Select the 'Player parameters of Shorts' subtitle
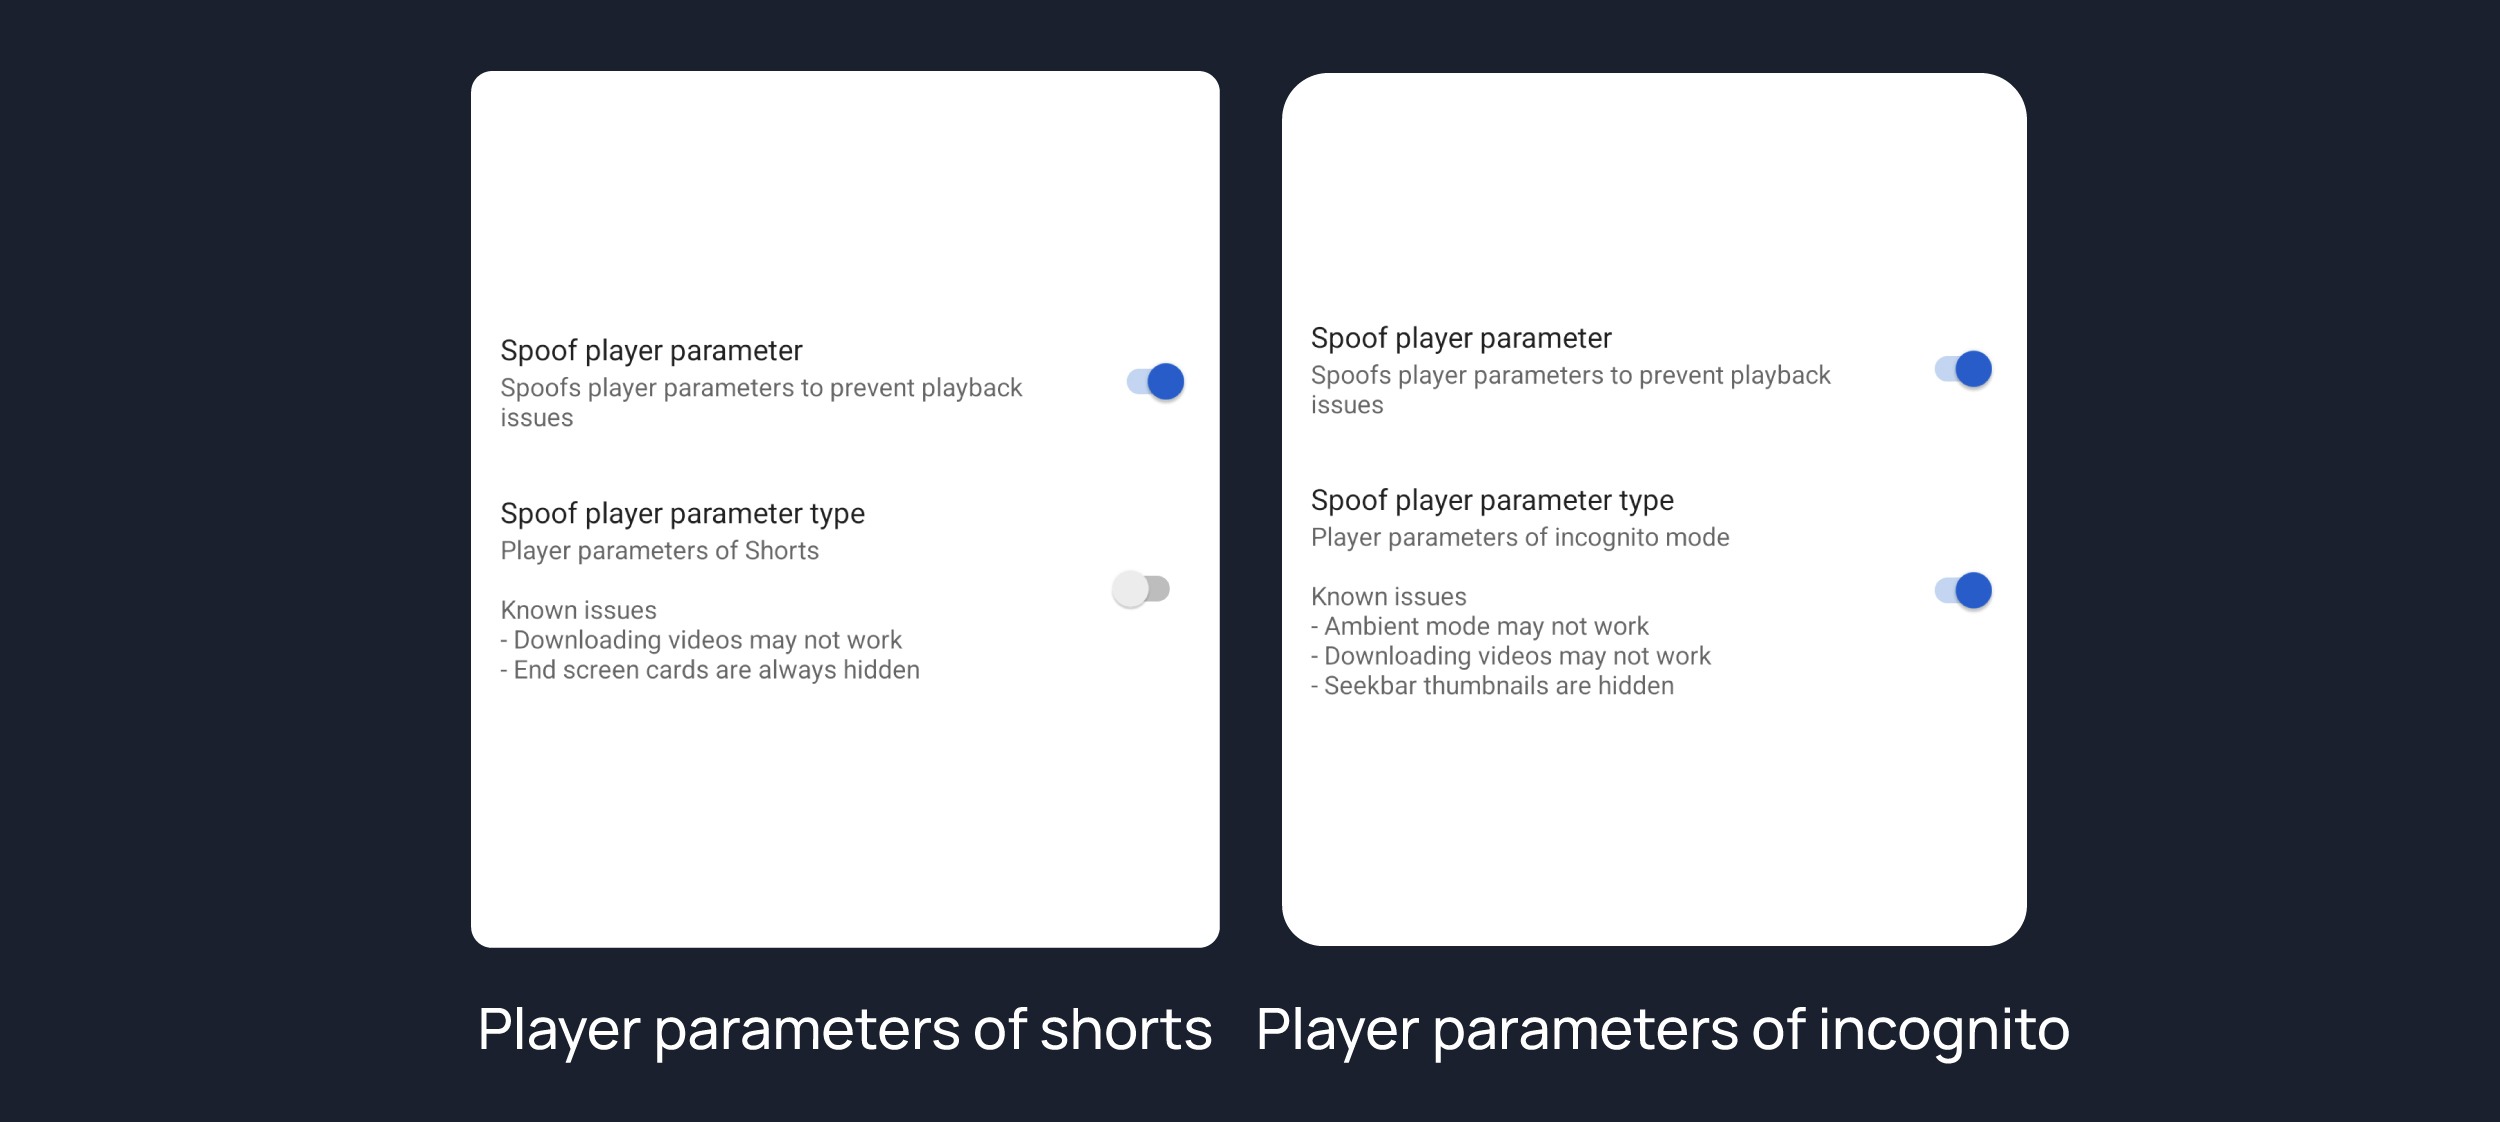 659,551
